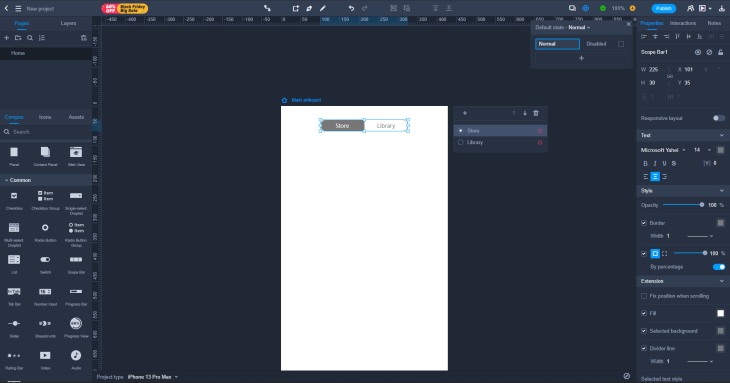
Task: Select the Number Input component
Action: [45, 296]
